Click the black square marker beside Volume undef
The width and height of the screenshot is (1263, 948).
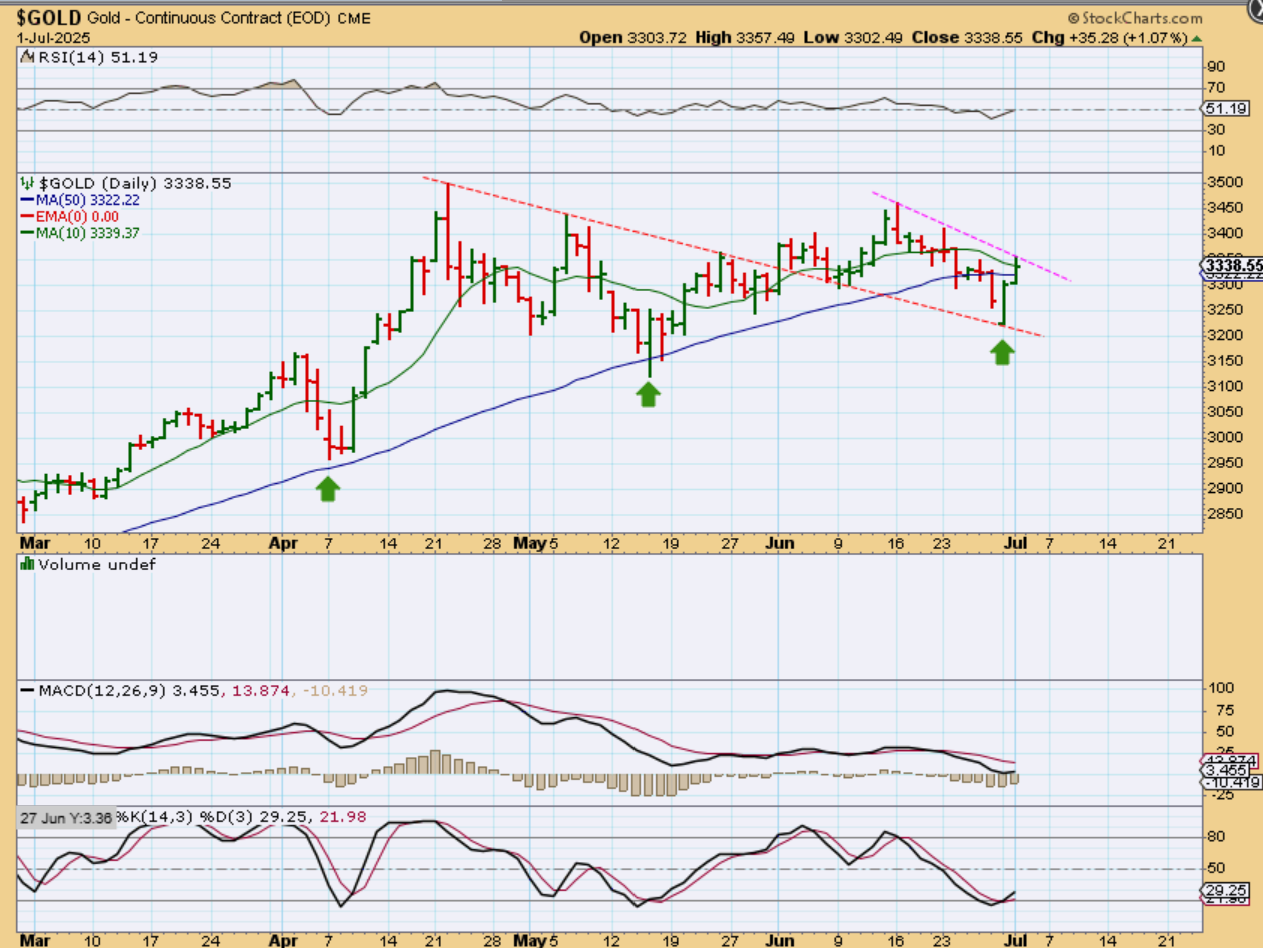tap(27, 564)
